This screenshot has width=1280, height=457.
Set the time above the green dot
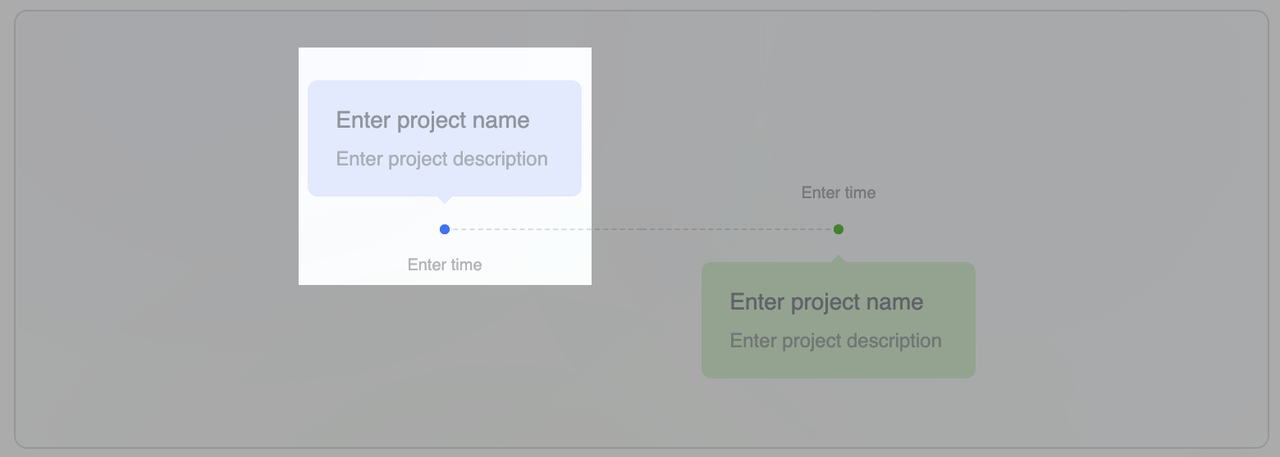coord(838,193)
